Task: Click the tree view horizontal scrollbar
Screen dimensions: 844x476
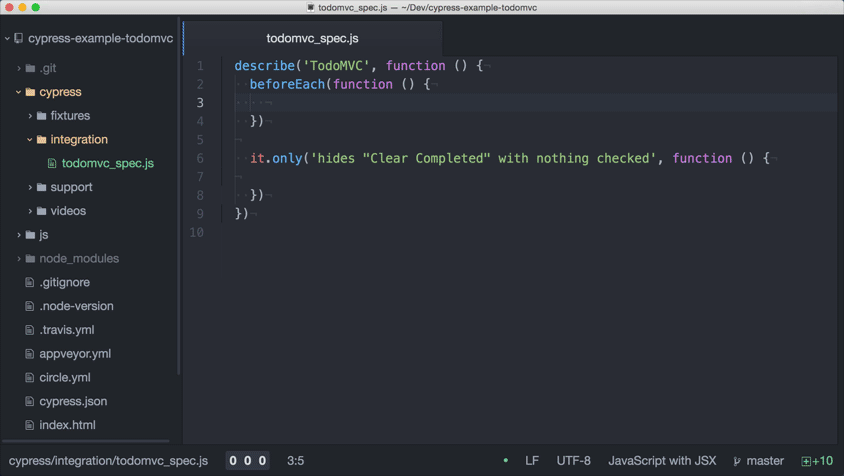Action: pos(86,441)
